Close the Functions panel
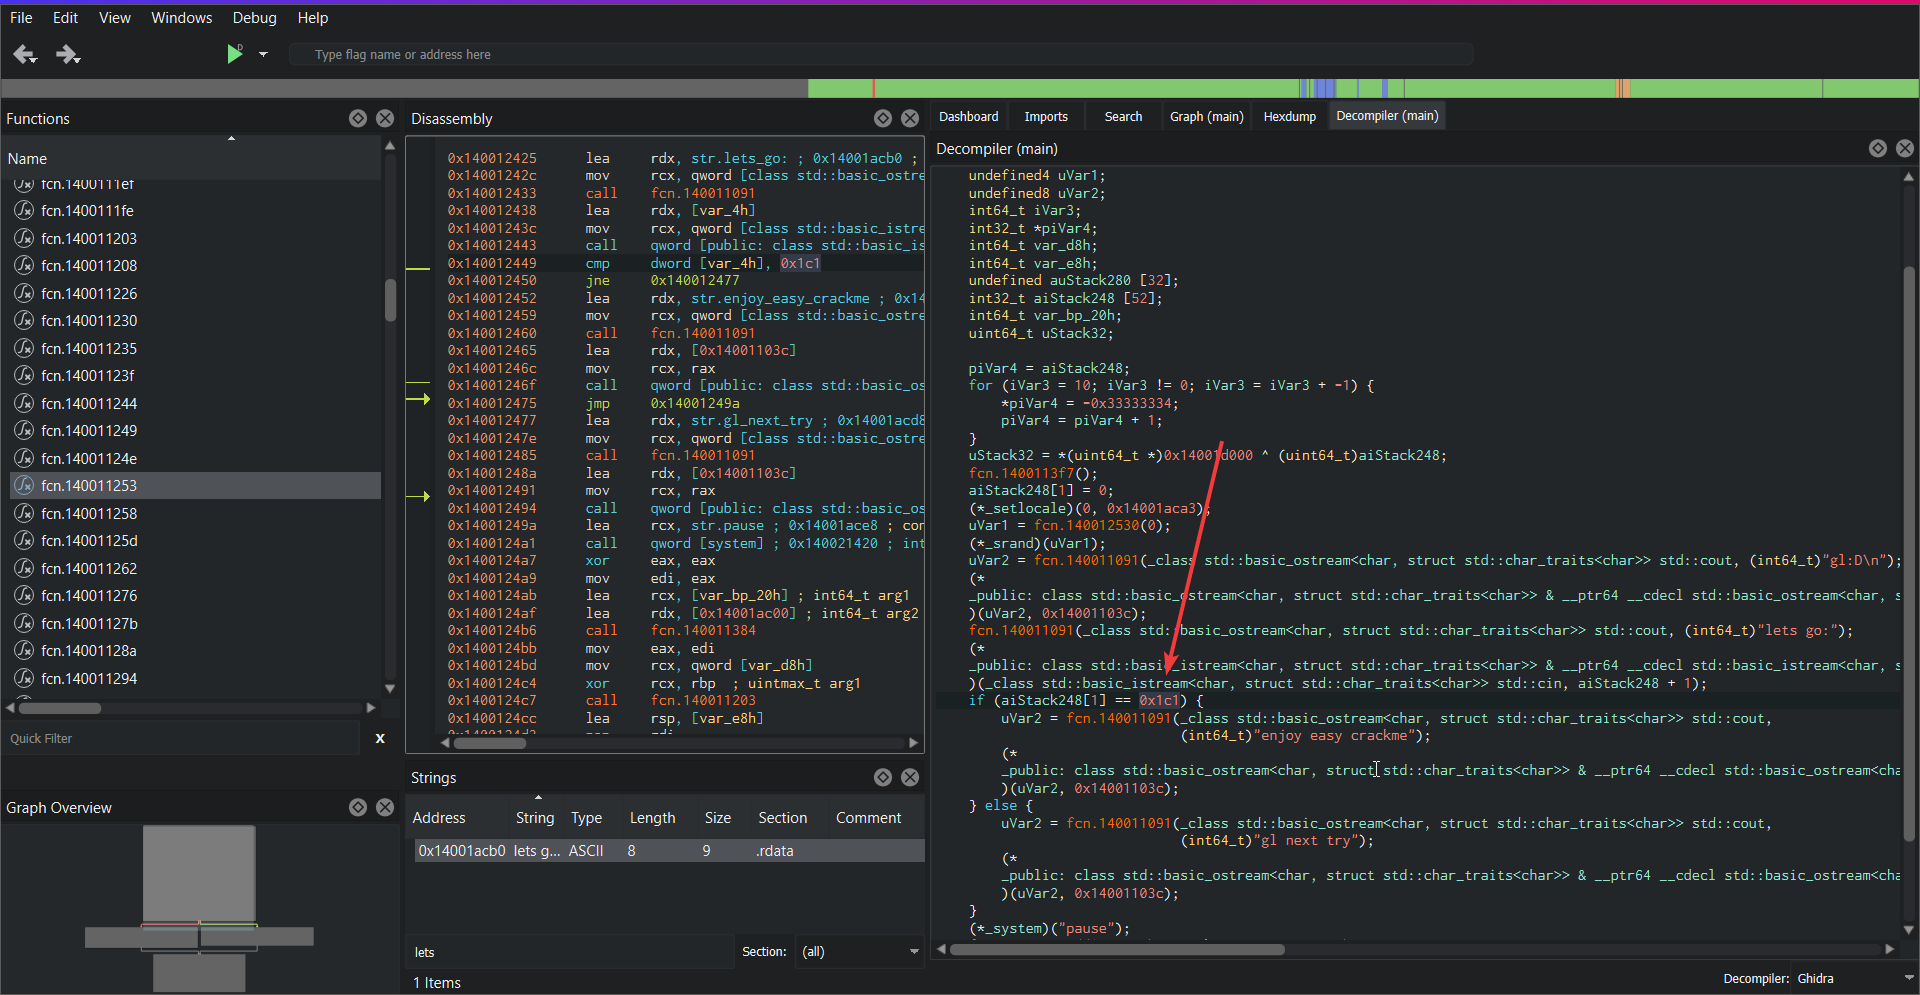The height and width of the screenshot is (995, 1920). (385, 118)
